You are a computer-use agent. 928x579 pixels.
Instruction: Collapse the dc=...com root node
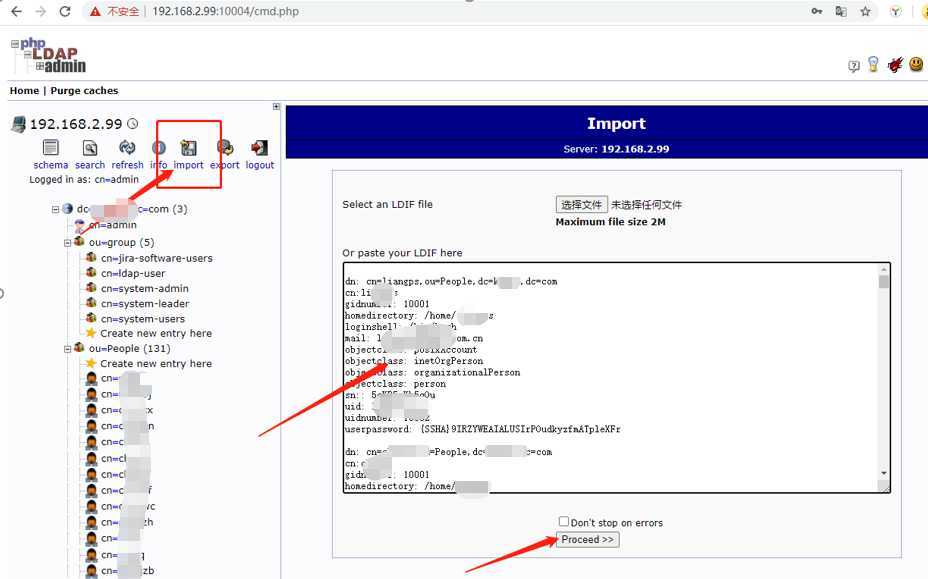56,209
